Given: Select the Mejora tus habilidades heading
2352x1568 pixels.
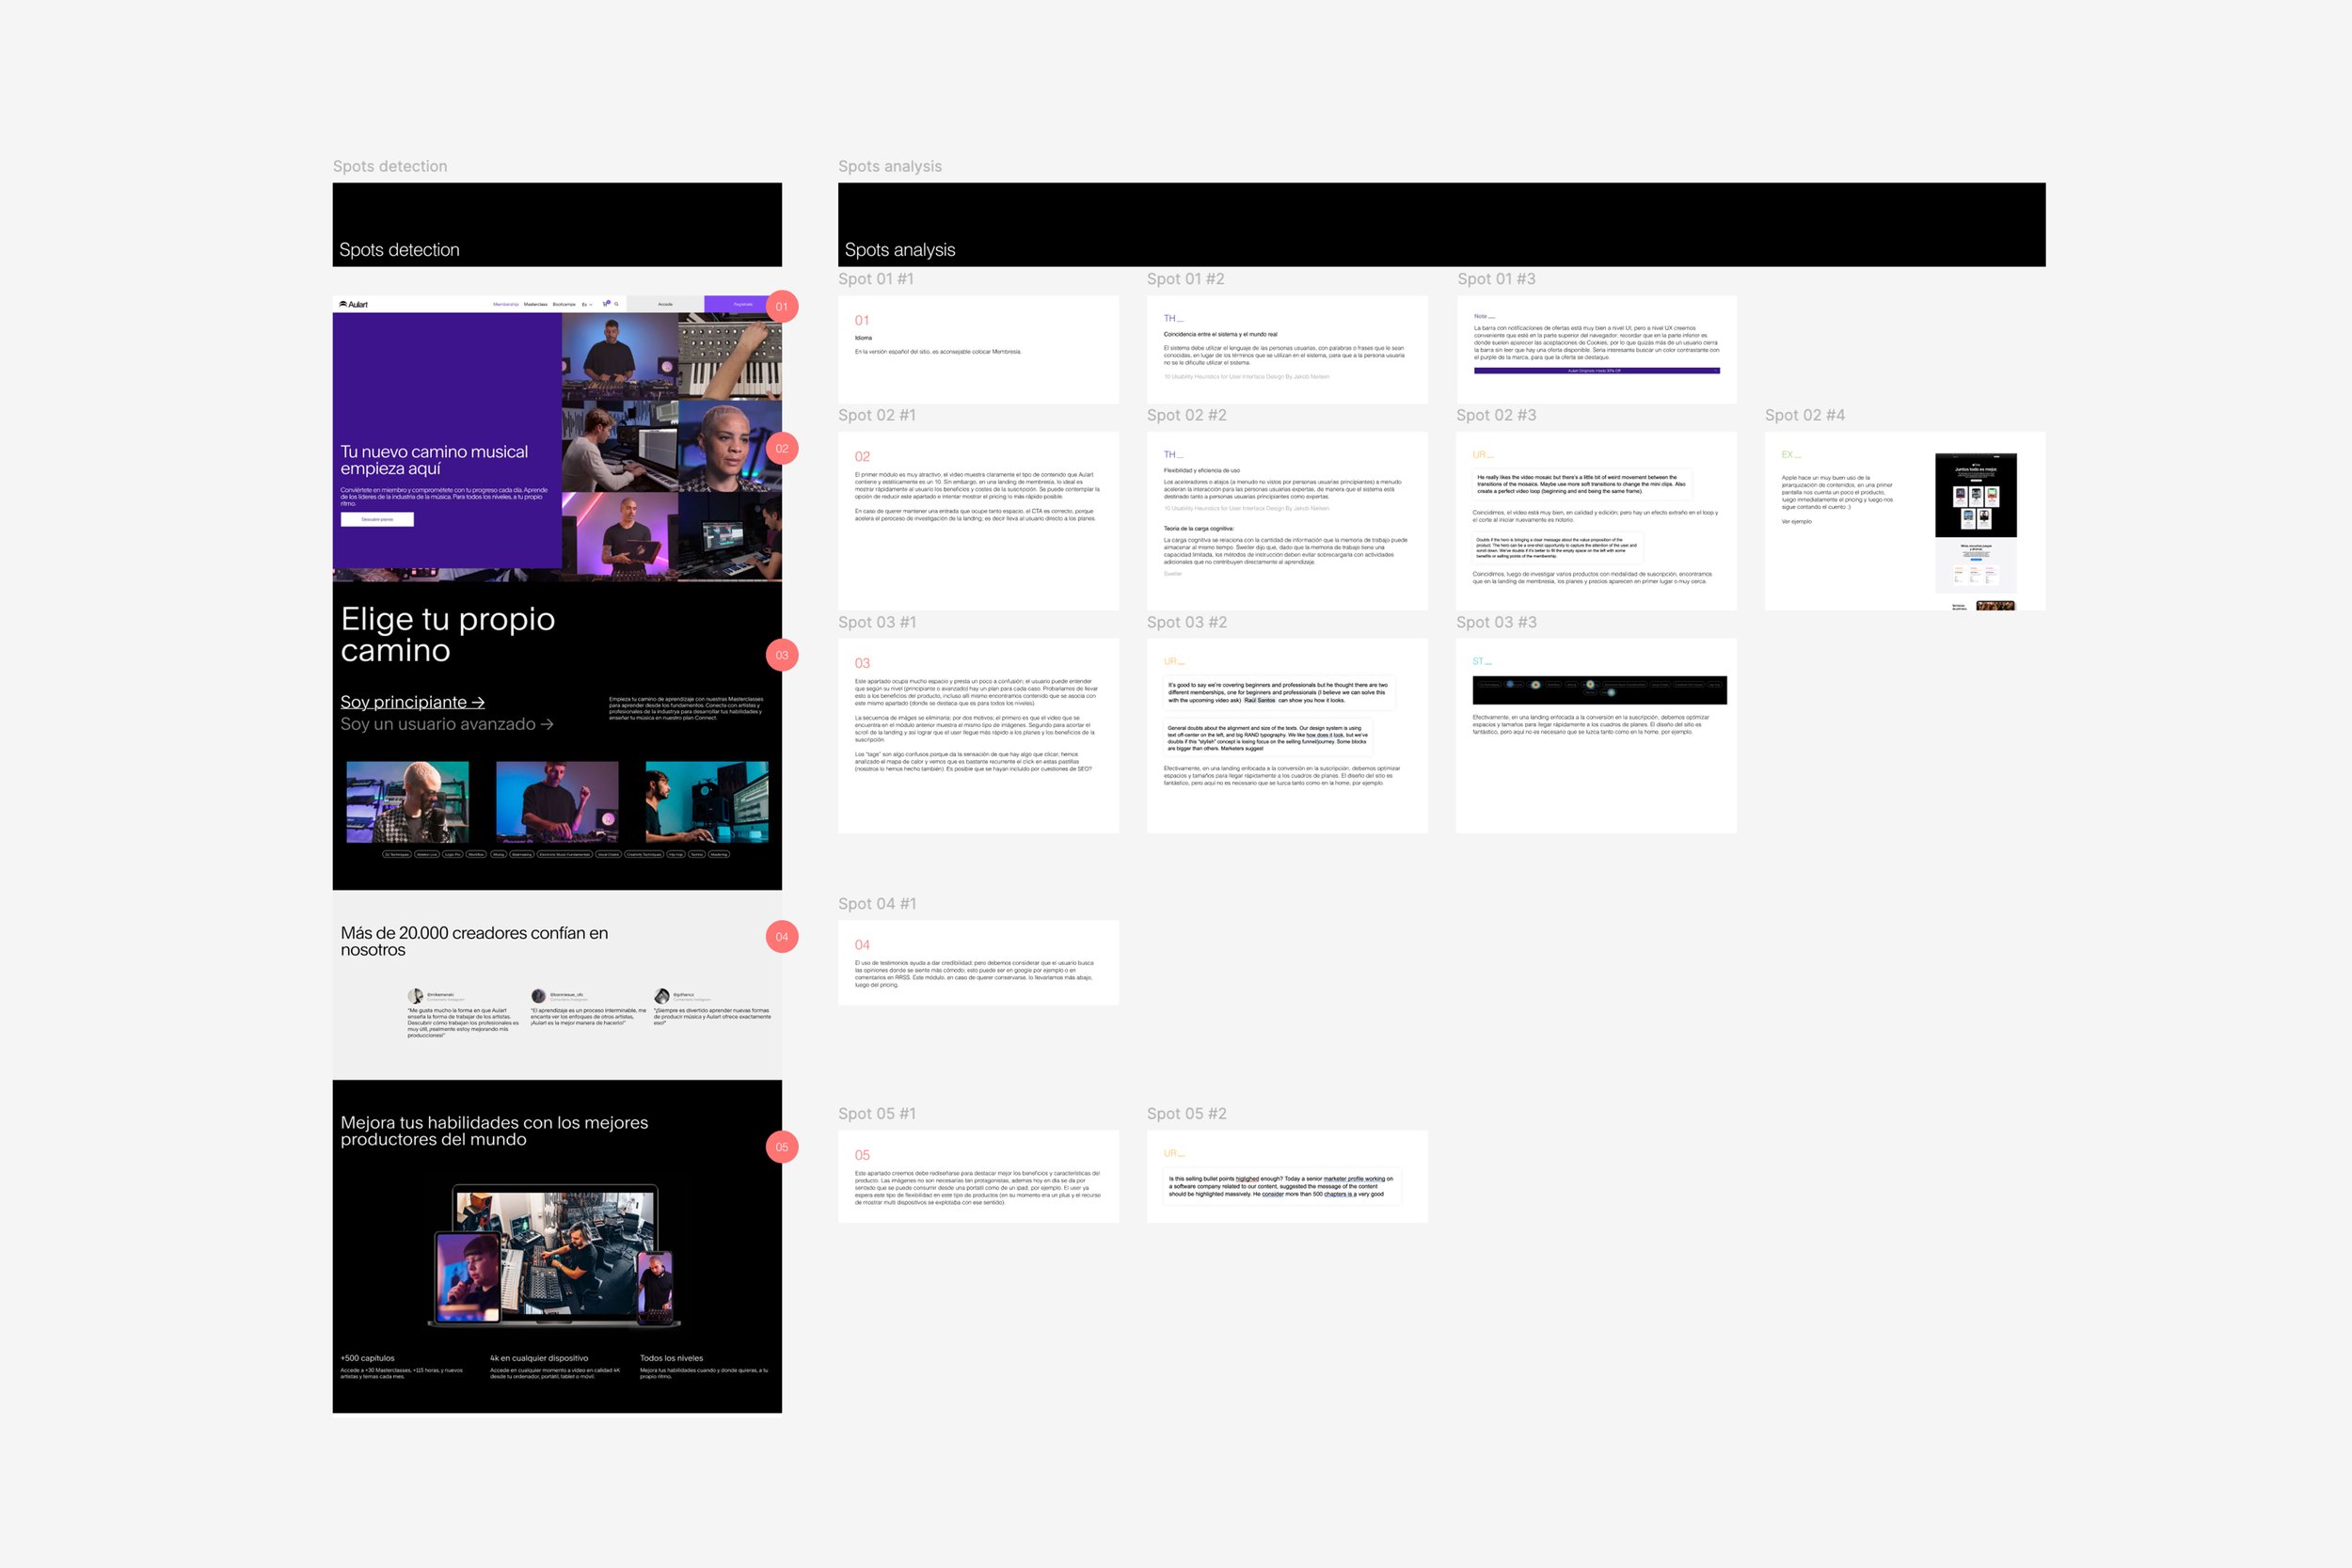Looking at the screenshot, I should tap(494, 1131).
